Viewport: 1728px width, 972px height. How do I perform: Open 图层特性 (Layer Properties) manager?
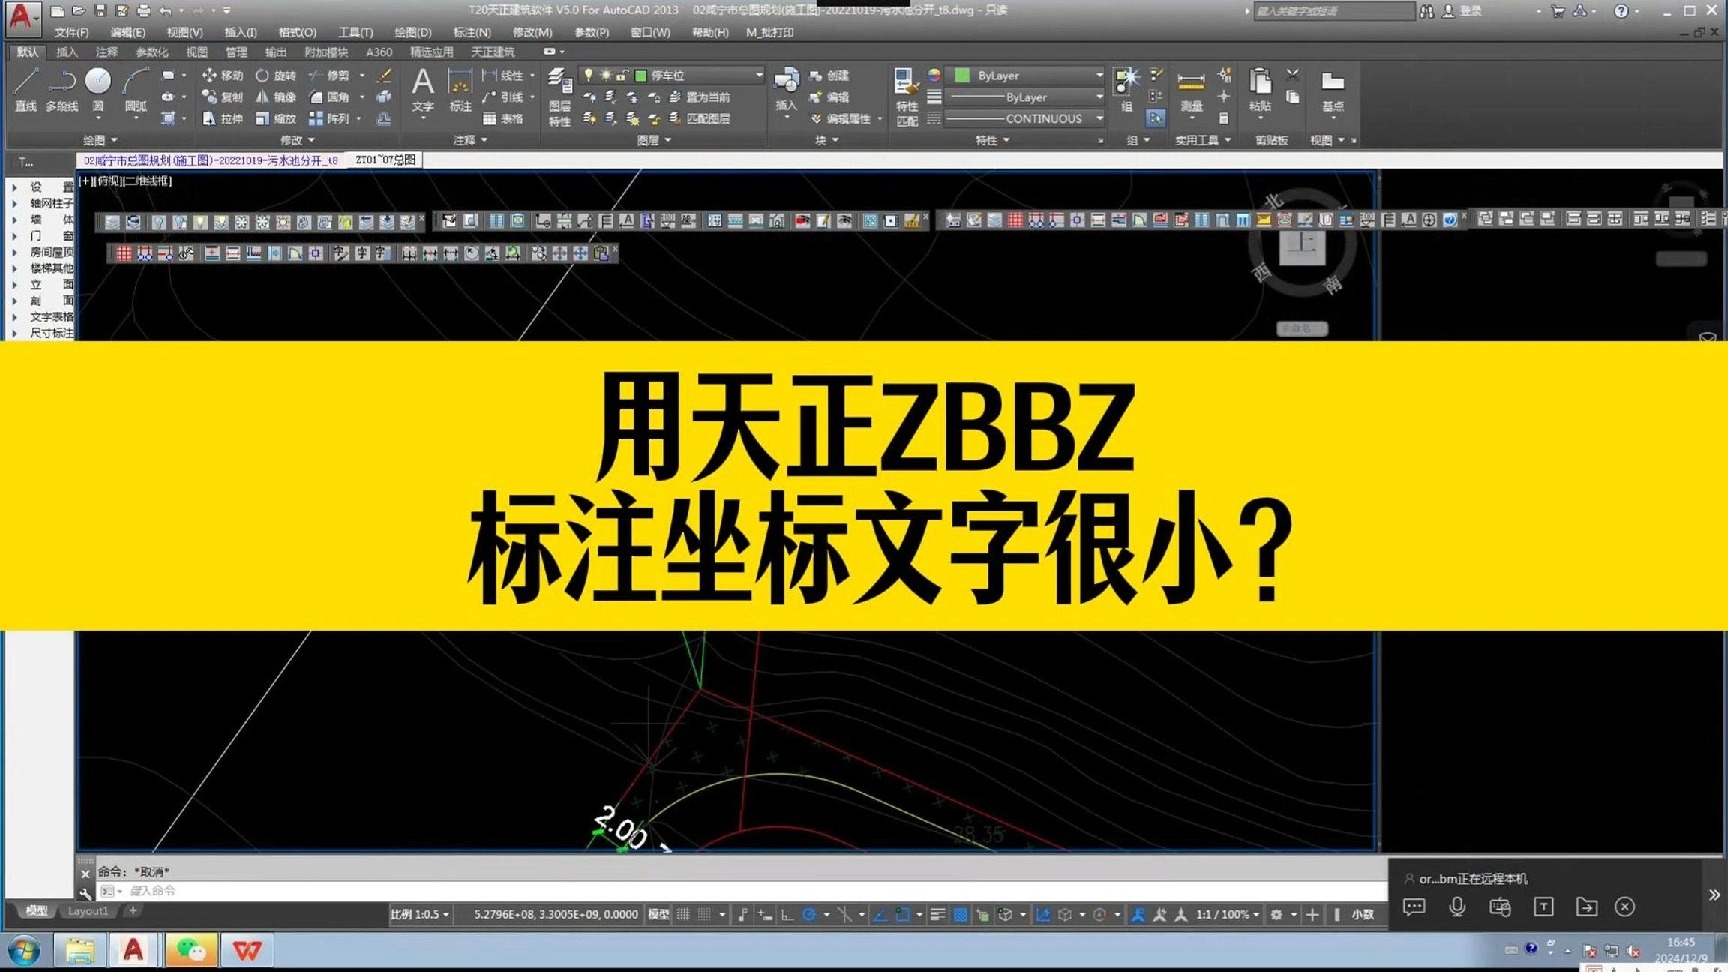pyautogui.click(x=560, y=97)
